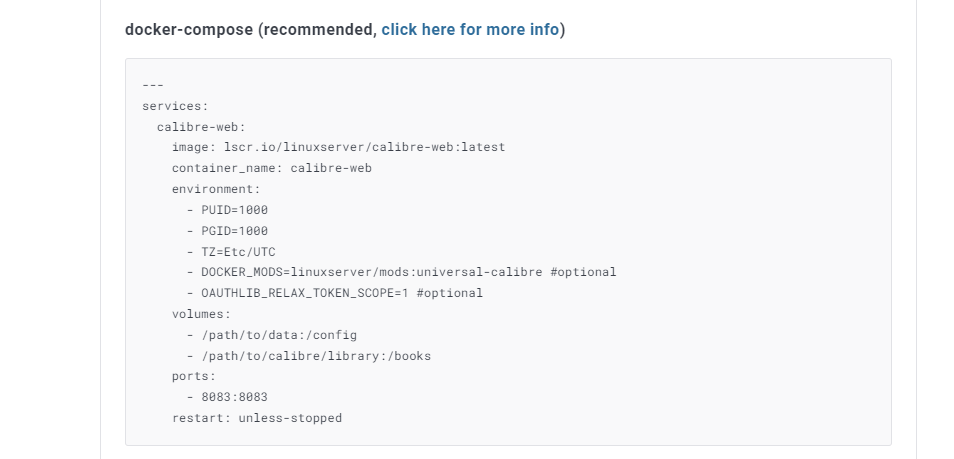Click the PUID=1000 line
The image size is (954, 459).
pos(234,210)
